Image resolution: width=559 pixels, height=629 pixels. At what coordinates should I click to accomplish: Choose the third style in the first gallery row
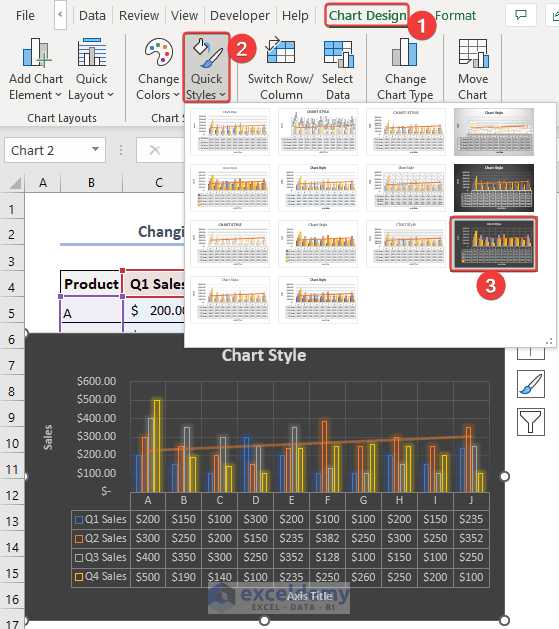pos(406,132)
